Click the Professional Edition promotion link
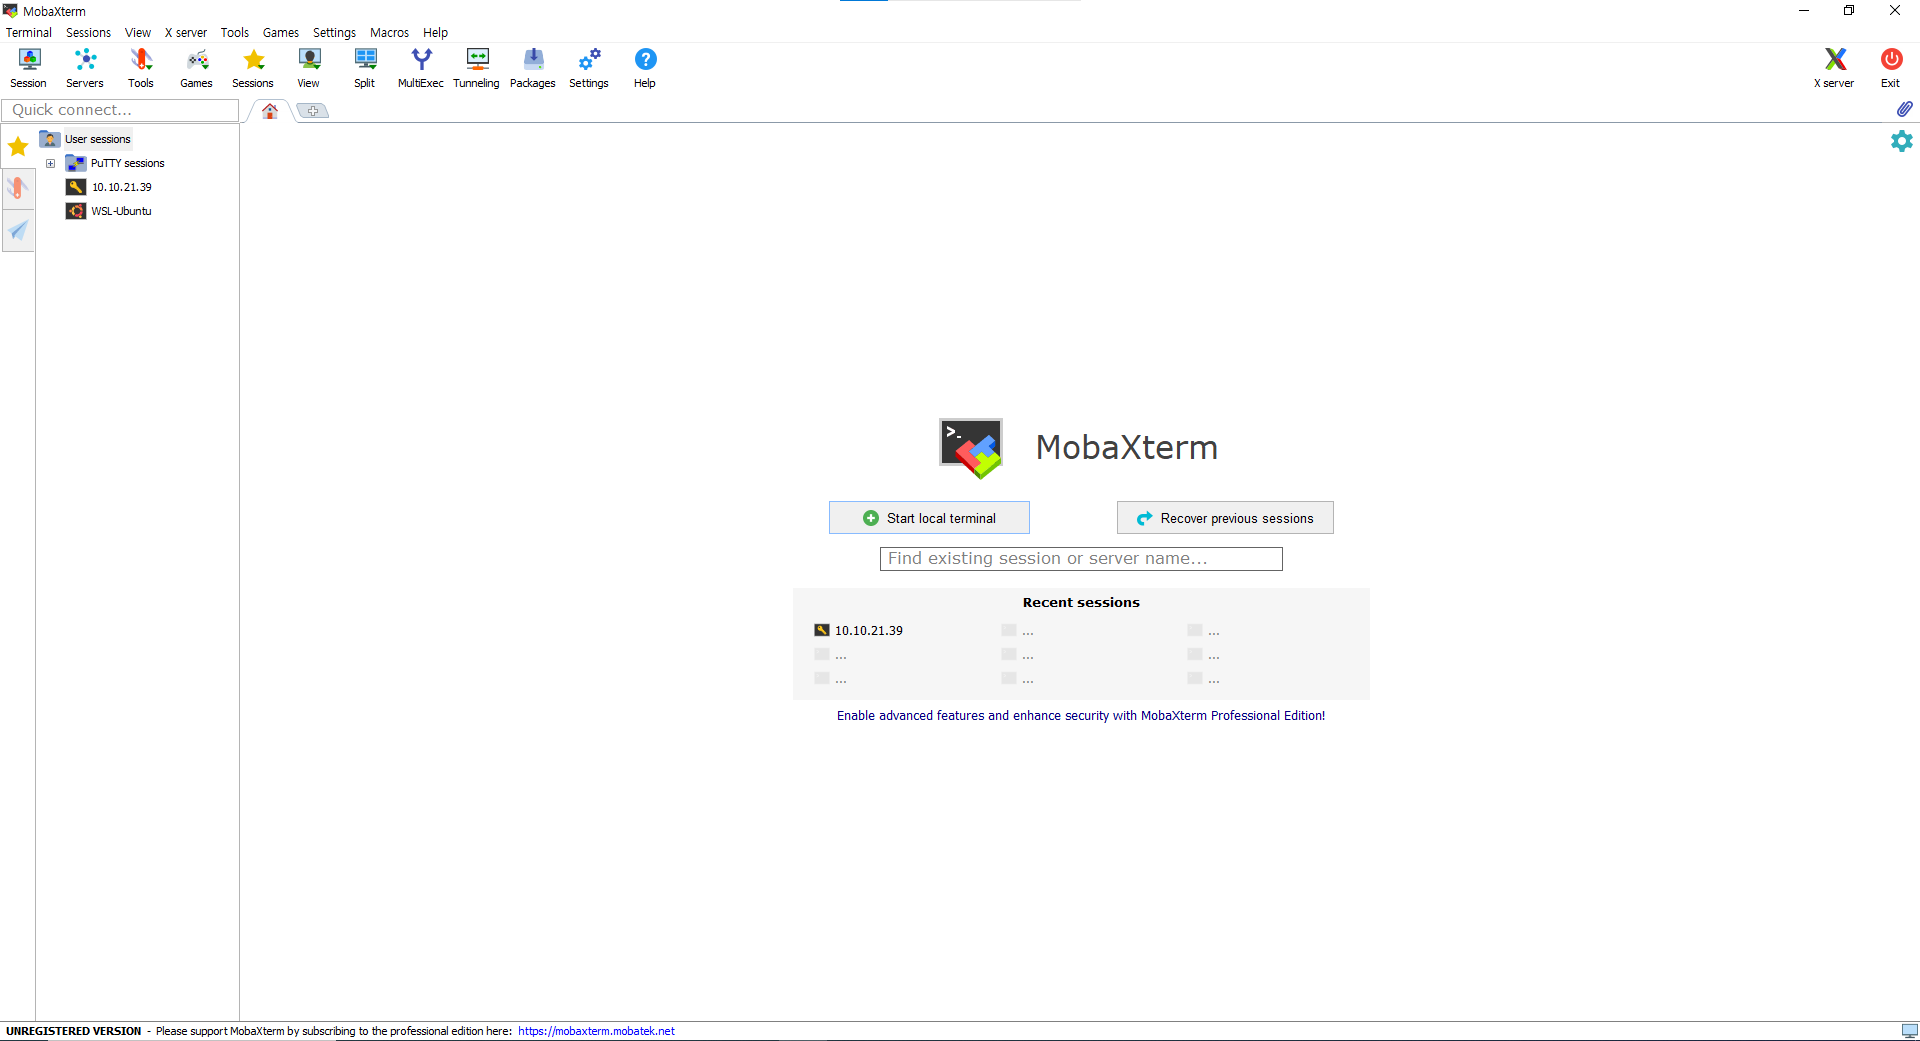The image size is (1920, 1041). point(1081,716)
